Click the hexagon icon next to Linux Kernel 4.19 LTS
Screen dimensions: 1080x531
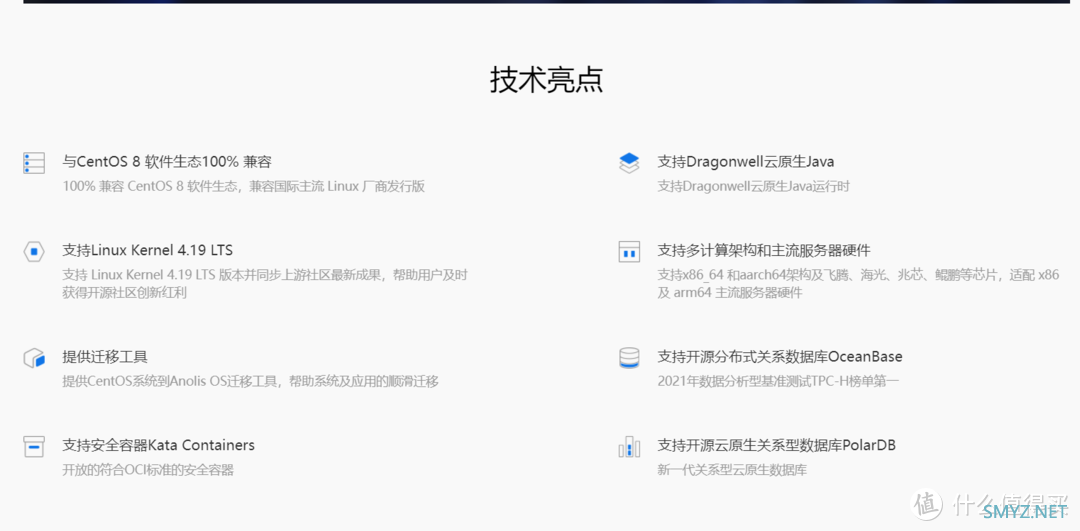pos(34,252)
